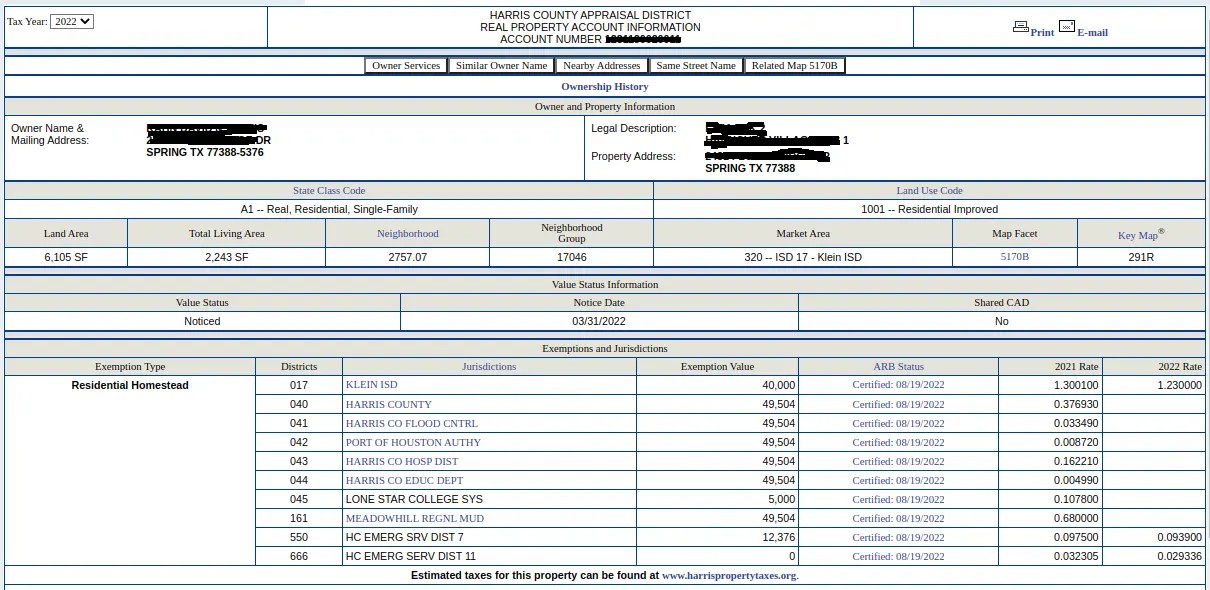Open the Owner Services button

pos(406,65)
